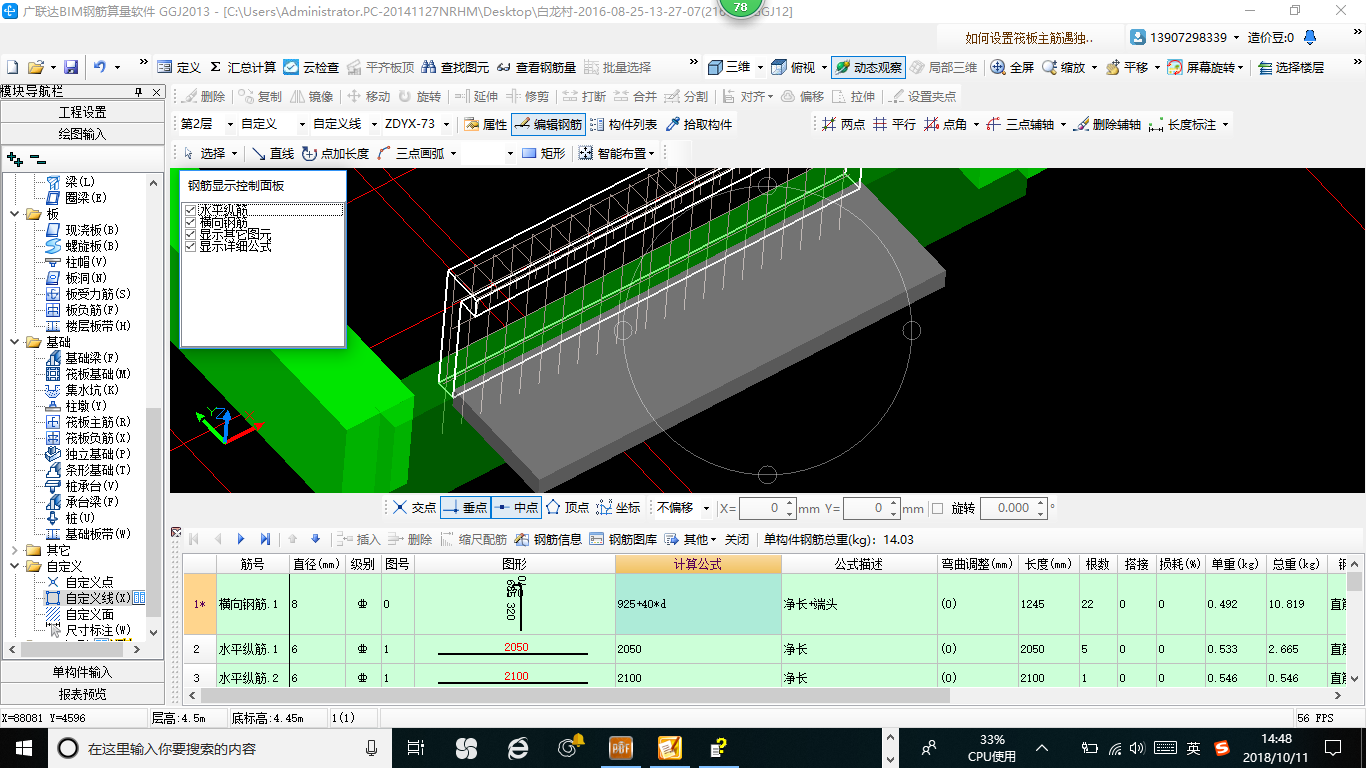
Task: Open the 属性 properties panel
Action: tap(486, 124)
